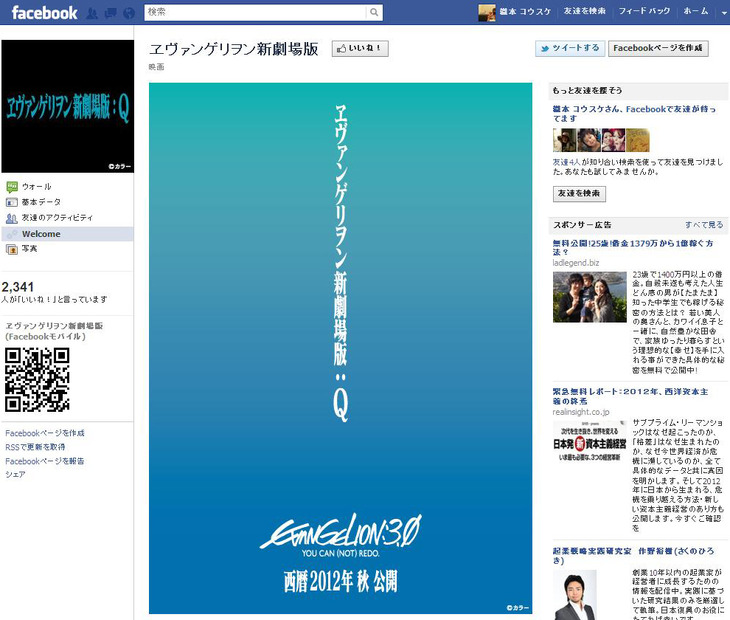Image resolution: width=730 pixels, height=620 pixels.
Task: Click the search magnifier button
Action: (374, 13)
